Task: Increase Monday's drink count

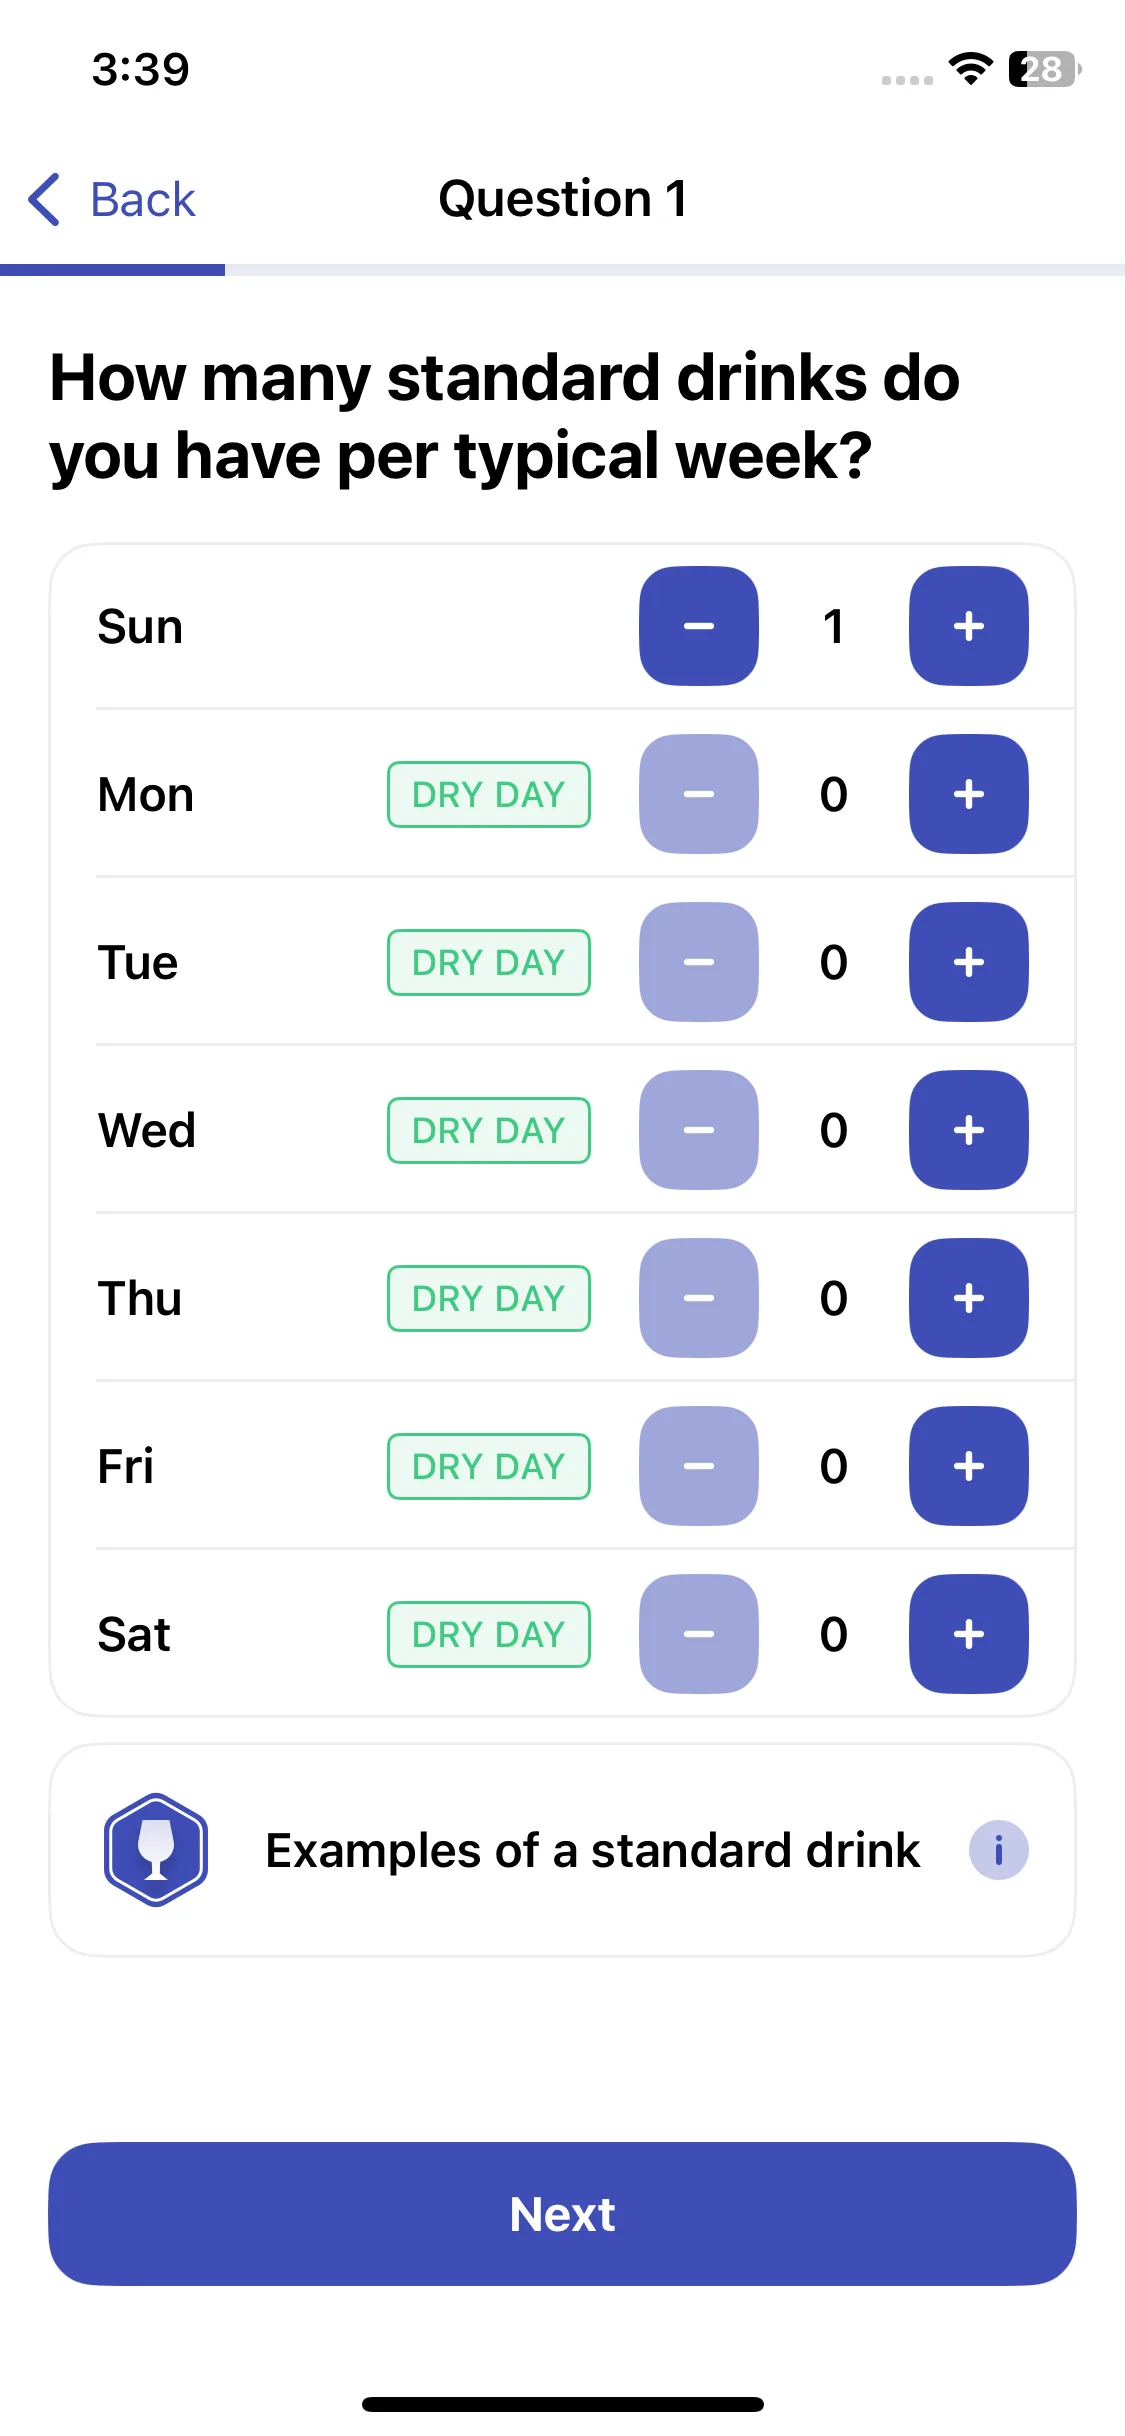Action: pyautogui.click(x=968, y=794)
